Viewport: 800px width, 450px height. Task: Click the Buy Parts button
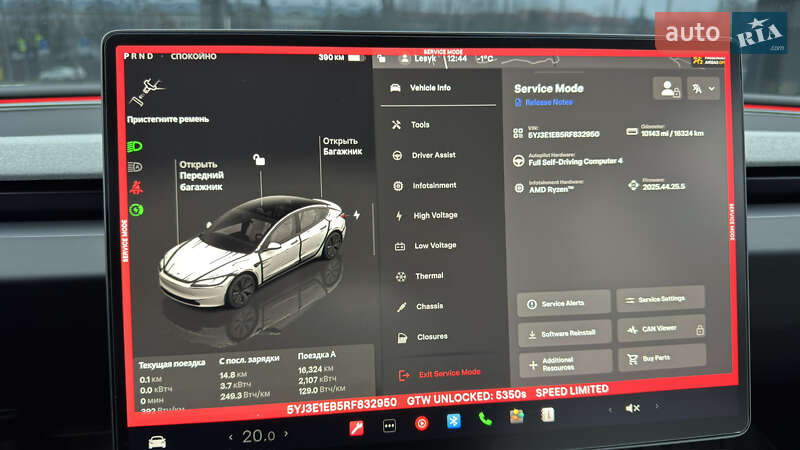[x=662, y=358]
